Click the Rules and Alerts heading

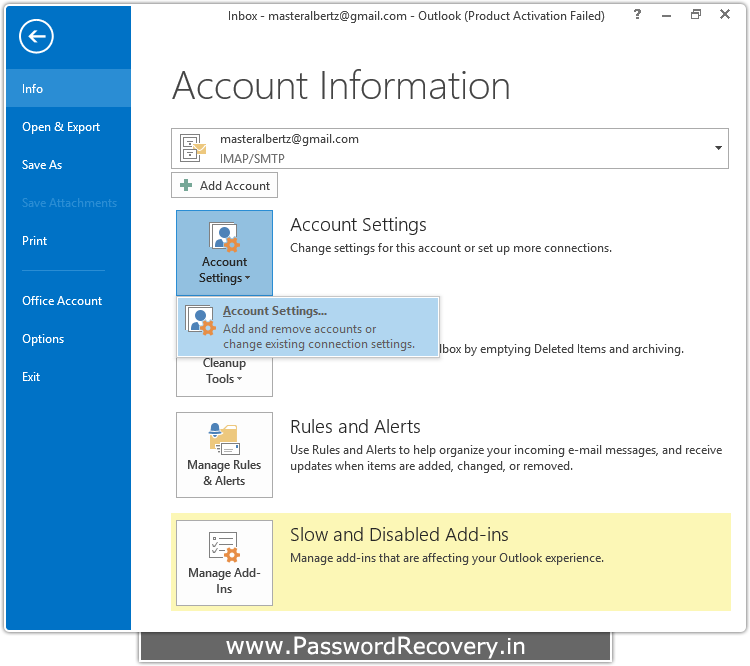click(x=355, y=426)
